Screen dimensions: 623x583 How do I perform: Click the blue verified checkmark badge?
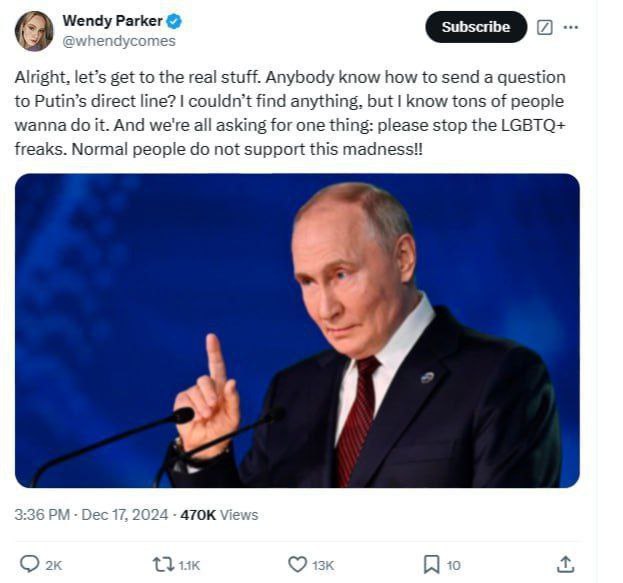click(174, 21)
